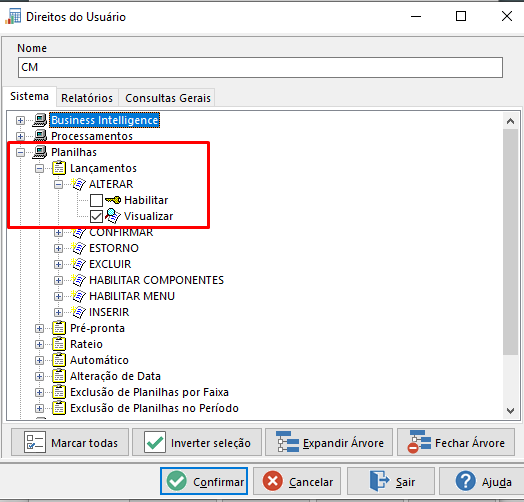The width and height of the screenshot is (524, 502).
Task: Open the Consultas Gerais tab
Action: (168, 98)
